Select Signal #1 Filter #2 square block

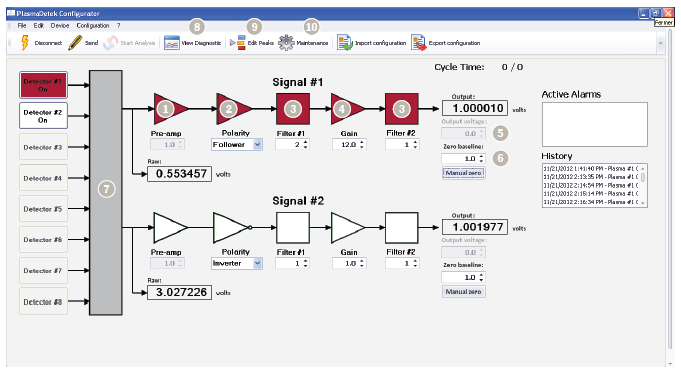click(x=402, y=109)
